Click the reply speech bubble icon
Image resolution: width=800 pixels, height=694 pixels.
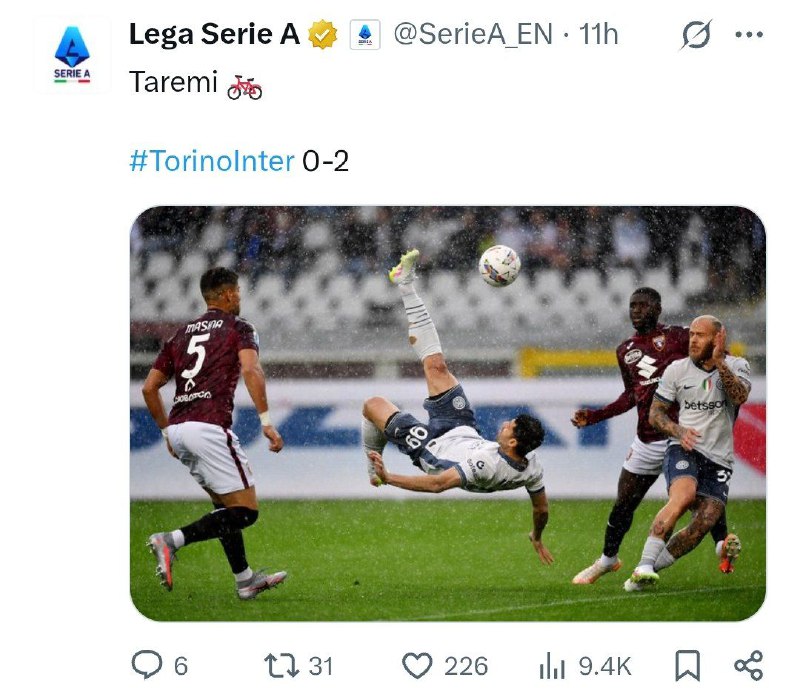[x=147, y=665]
